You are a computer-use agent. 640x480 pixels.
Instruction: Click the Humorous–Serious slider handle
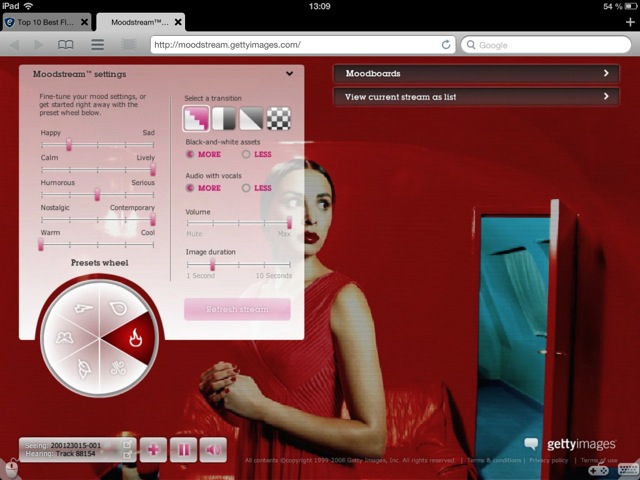tap(97, 194)
